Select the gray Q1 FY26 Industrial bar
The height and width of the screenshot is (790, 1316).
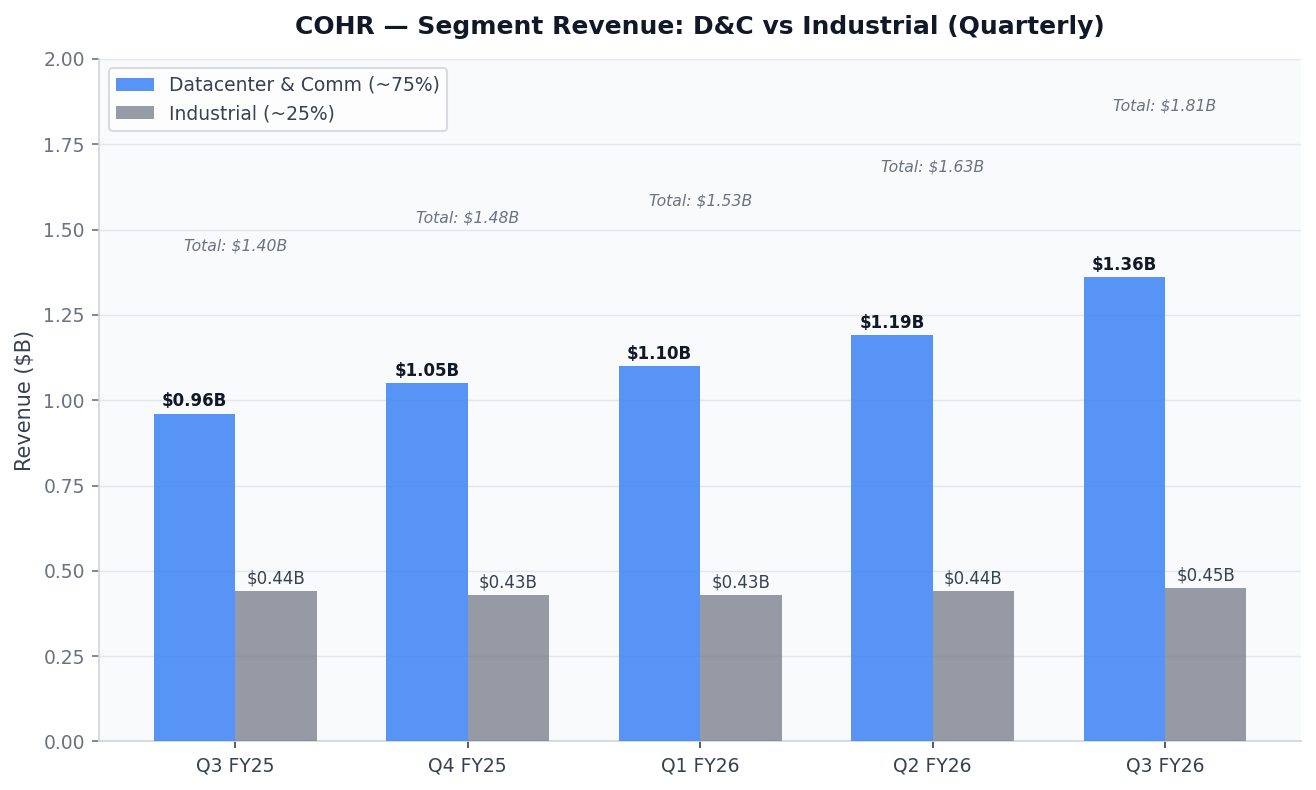coord(741,668)
